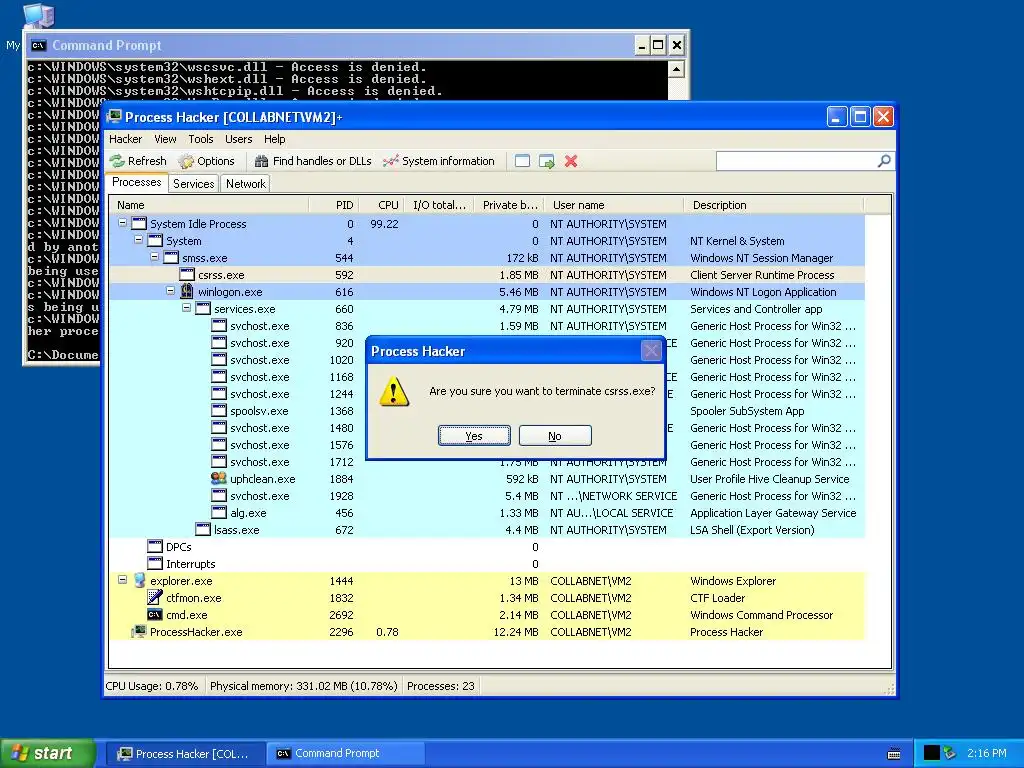Viewport: 1024px width, 768px height.
Task: Open Options from the toolbar
Action: click(206, 161)
